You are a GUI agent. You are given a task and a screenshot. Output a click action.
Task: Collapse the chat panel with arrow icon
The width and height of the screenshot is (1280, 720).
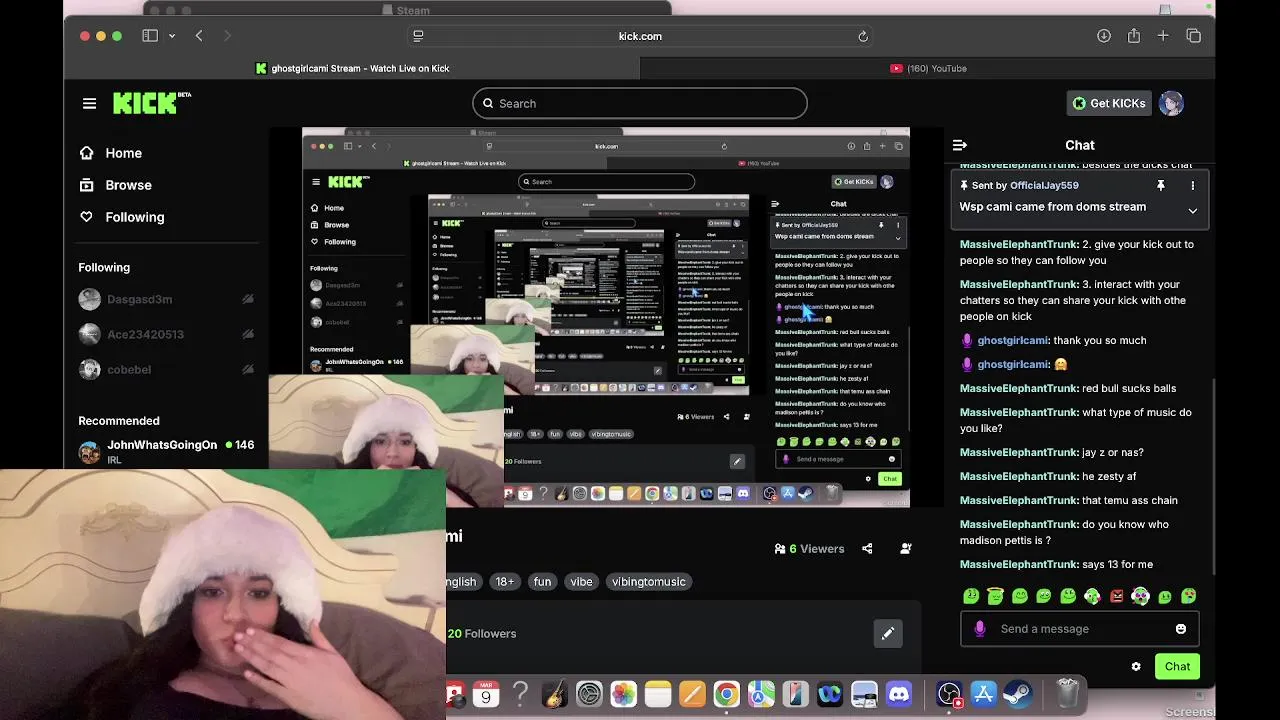pyautogui.click(x=959, y=145)
